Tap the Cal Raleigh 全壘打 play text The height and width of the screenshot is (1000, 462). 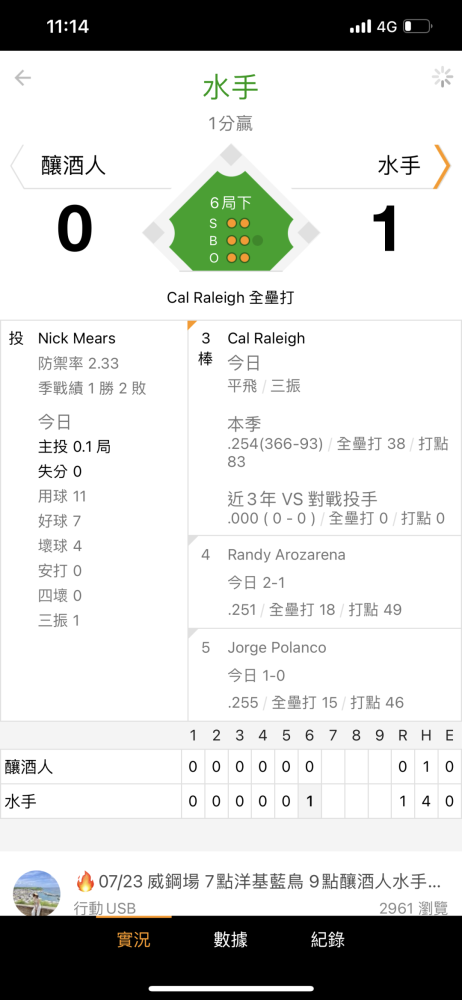(x=230, y=298)
